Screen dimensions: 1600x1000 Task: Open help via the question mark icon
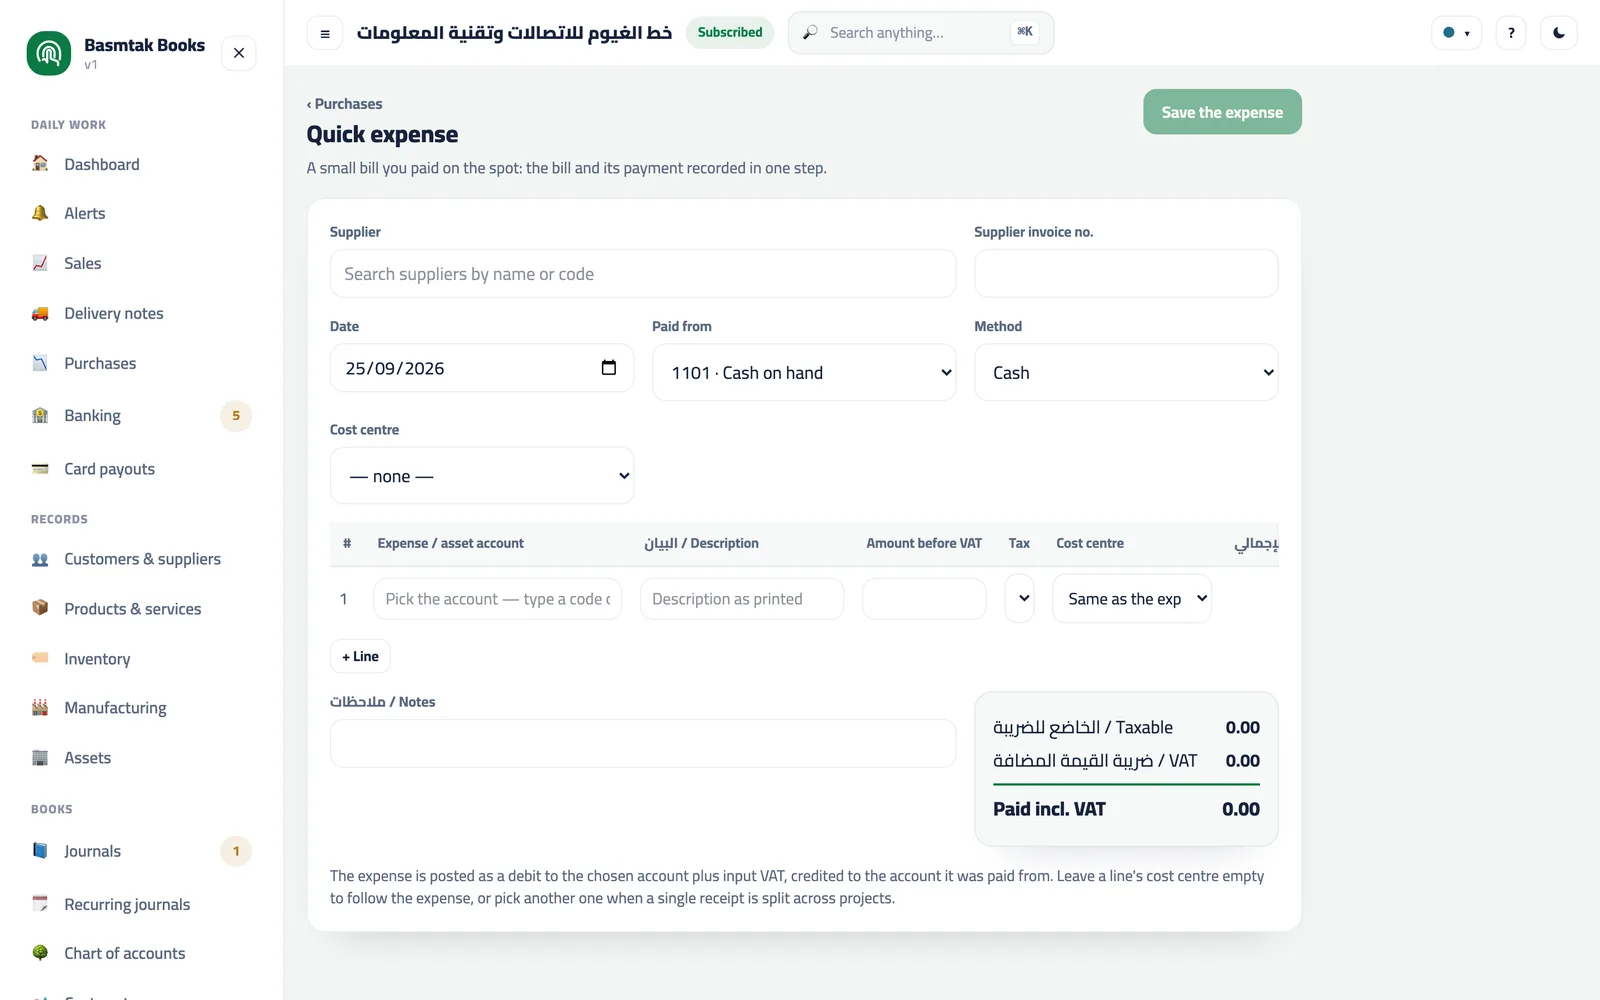pyautogui.click(x=1511, y=33)
